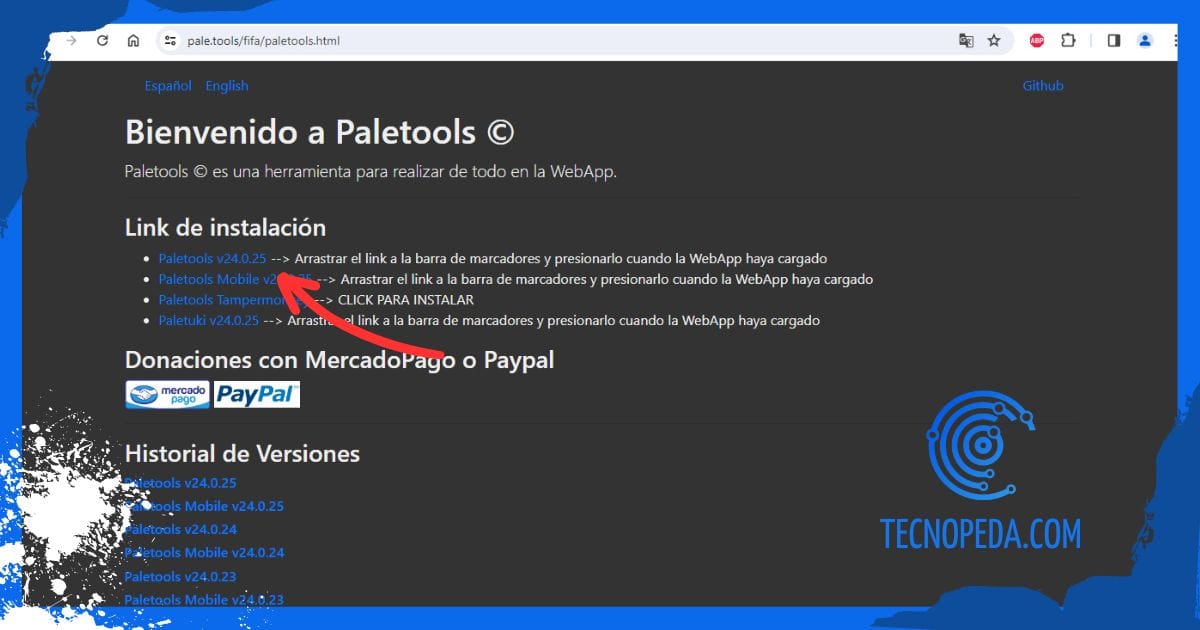The image size is (1200, 630).
Task: Click the forward navigation arrow
Action: tap(71, 41)
